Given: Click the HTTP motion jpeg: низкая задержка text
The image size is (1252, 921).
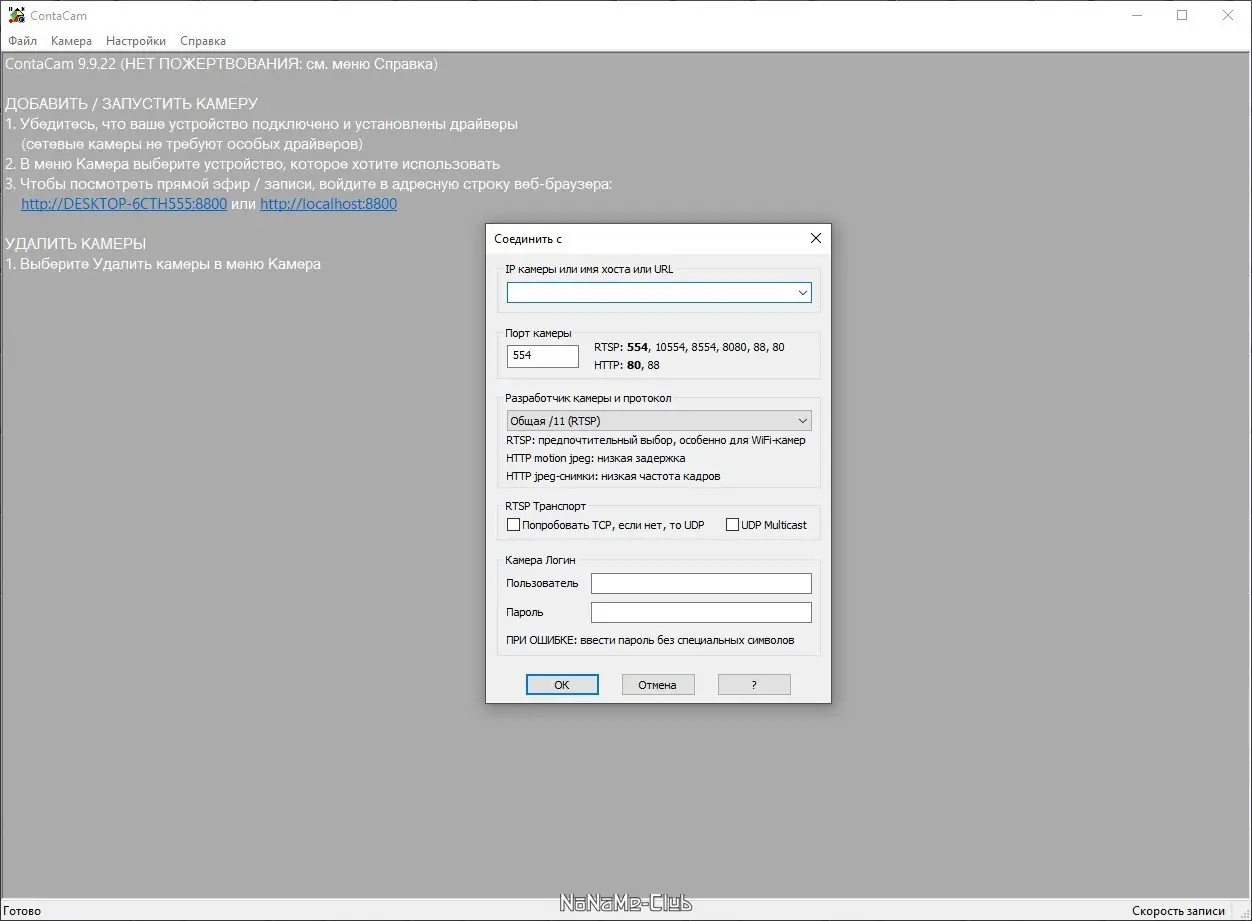Looking at the screenshot, I should 596,458.
